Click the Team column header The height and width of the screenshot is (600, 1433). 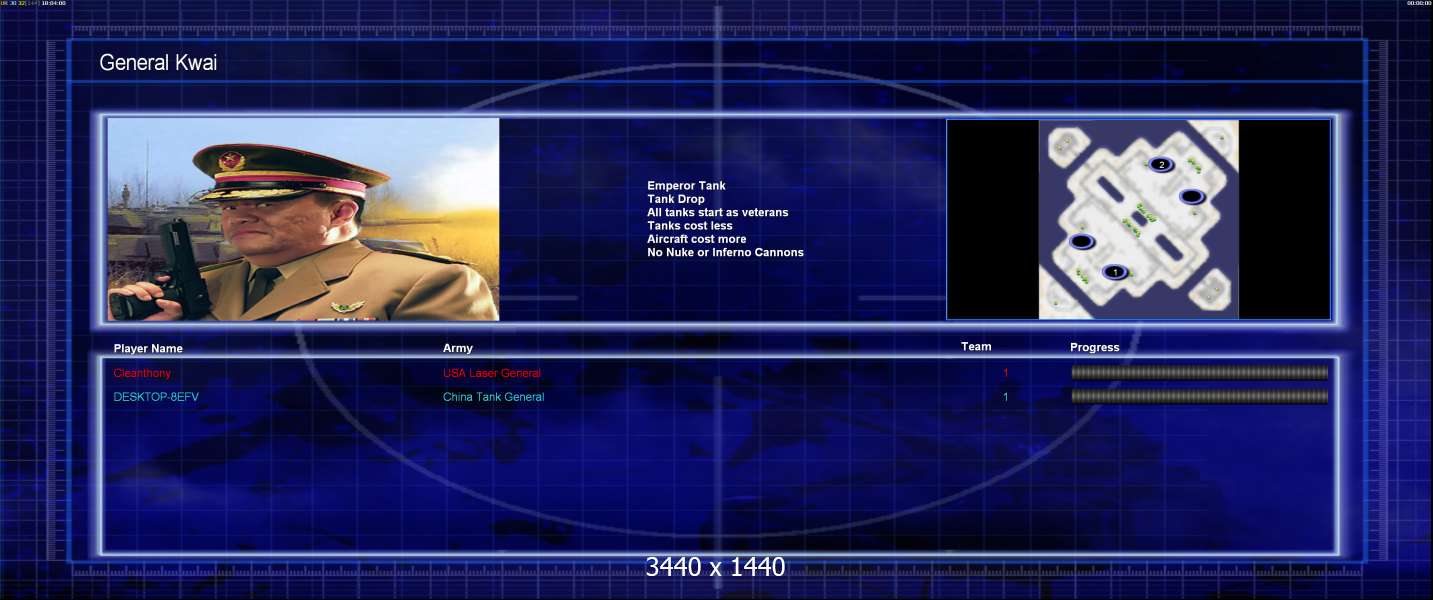point(976,347)
